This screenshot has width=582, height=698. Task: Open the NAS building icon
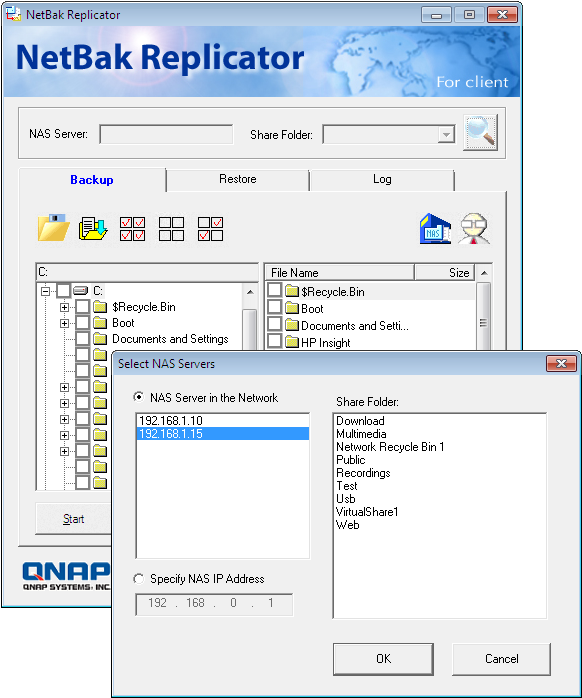click(435, 229)
